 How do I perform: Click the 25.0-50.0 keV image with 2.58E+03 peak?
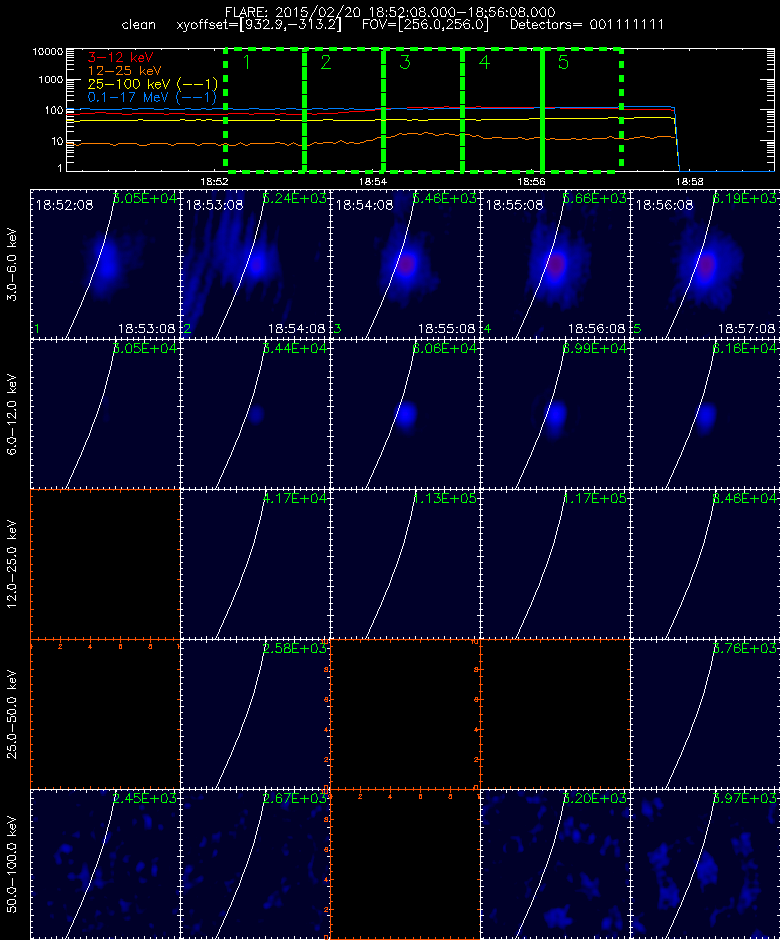[x=255, y=714]
